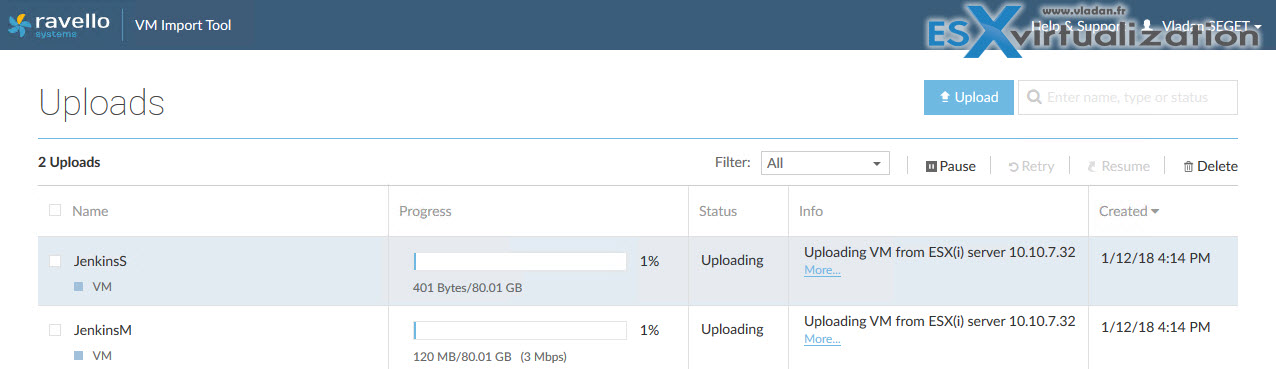Click the Resume icon
The image size is (1276, 369).
(1092, 167)
